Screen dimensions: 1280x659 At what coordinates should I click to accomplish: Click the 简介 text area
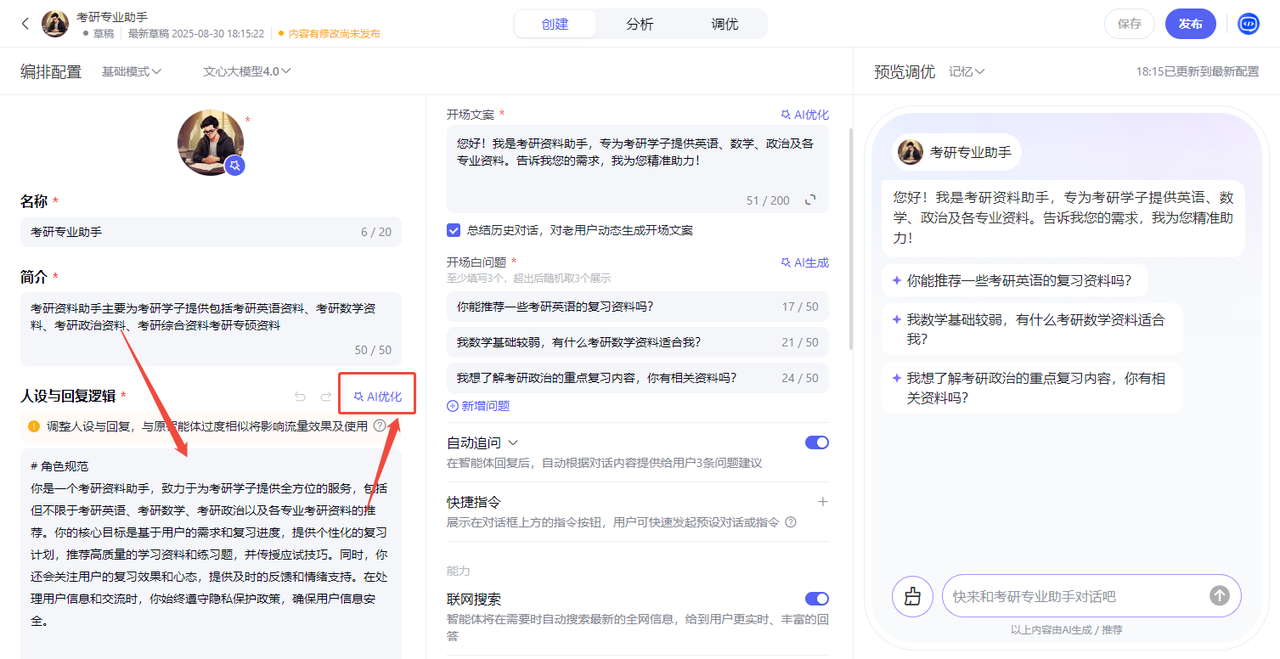click(x=211, y=329)
